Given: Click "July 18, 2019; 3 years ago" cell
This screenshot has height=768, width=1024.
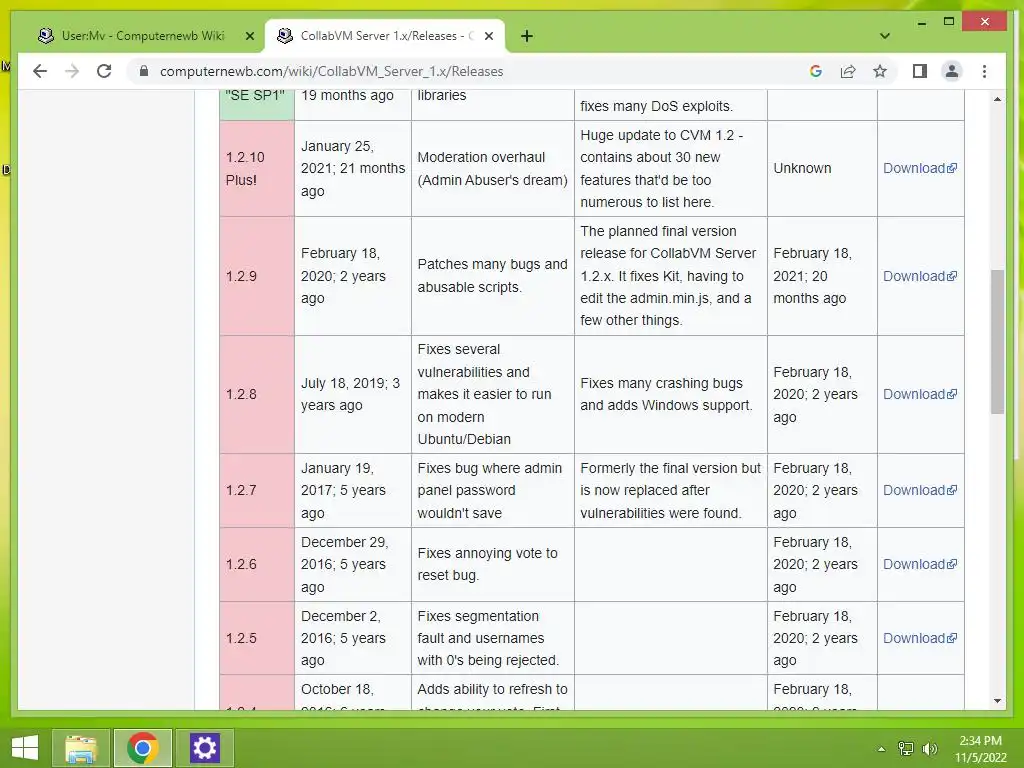Looking at the screenshot, I should pyautogui.click(x=353, y=394).
